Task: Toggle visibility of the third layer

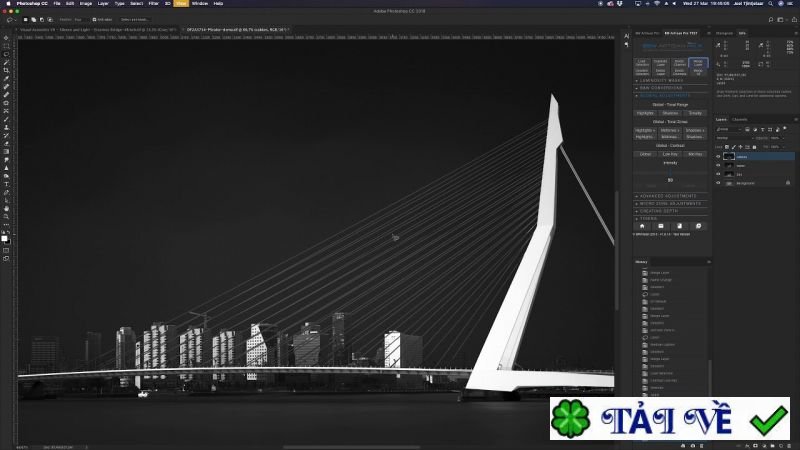Action: point(718,174)
